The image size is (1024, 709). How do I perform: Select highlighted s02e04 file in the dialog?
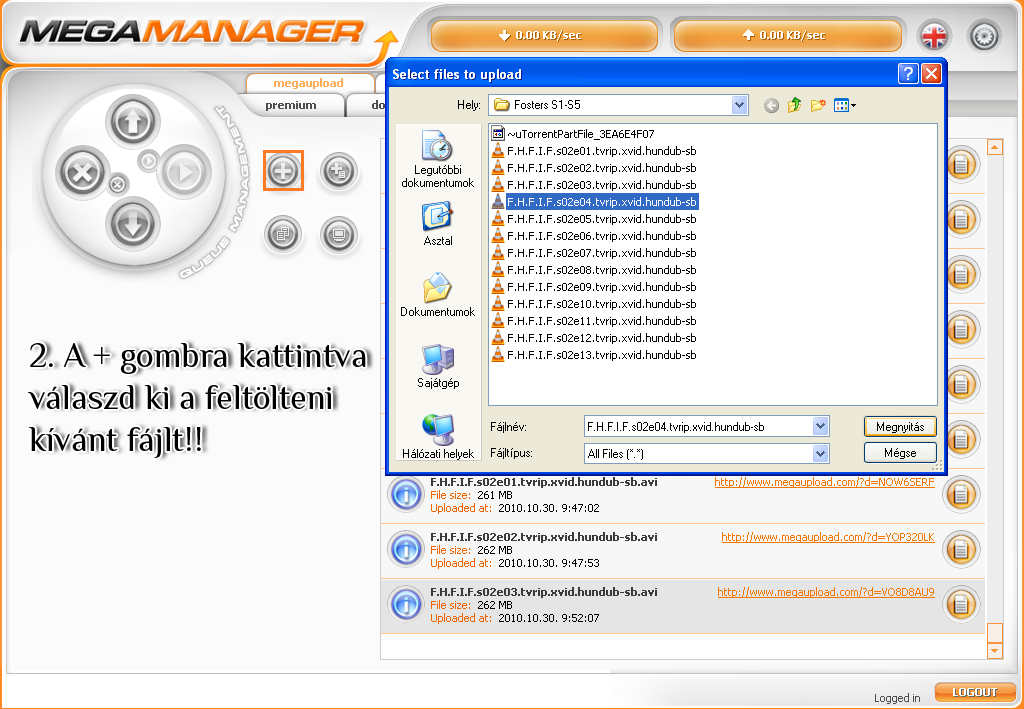click(x=594, y=202)
